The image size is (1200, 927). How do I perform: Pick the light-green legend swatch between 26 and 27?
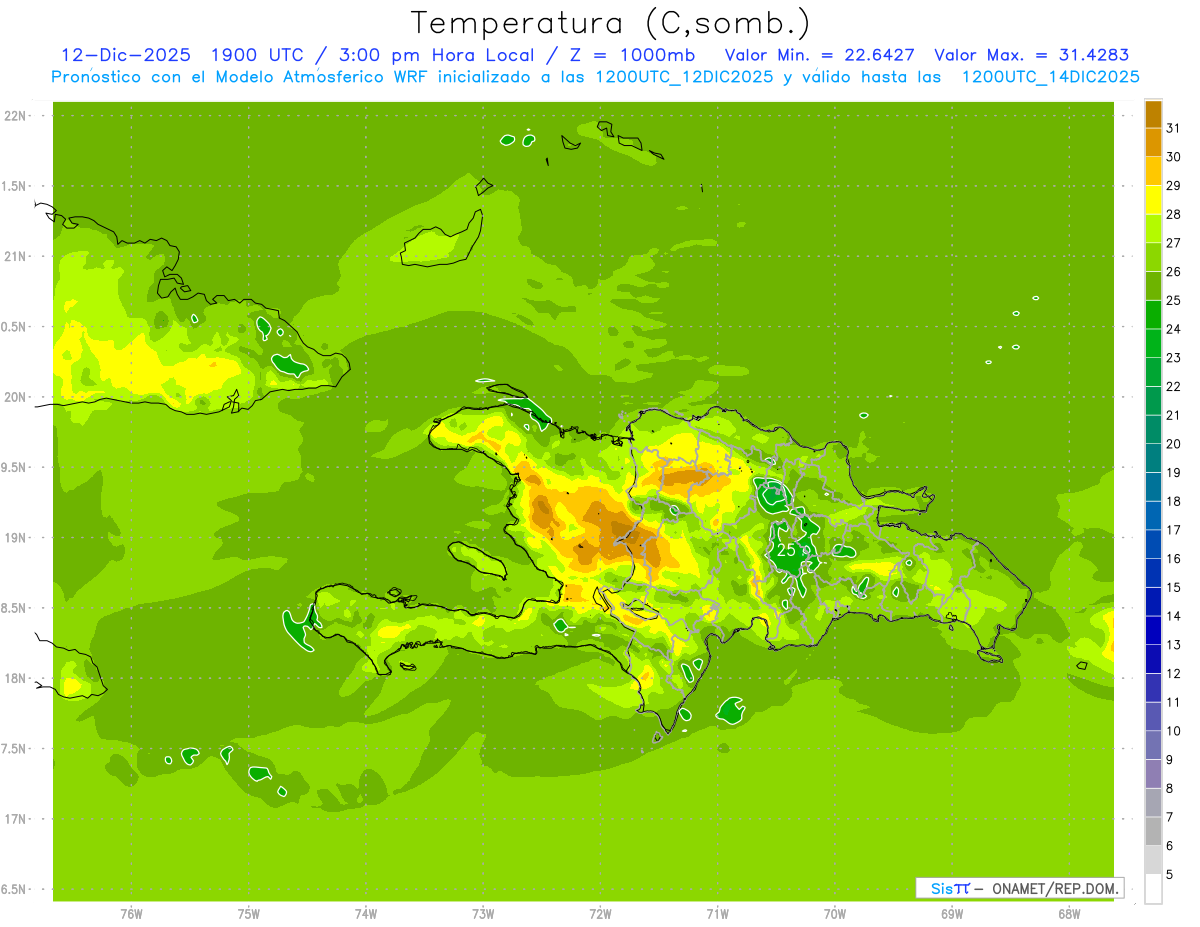click(x=1153, y=258)
